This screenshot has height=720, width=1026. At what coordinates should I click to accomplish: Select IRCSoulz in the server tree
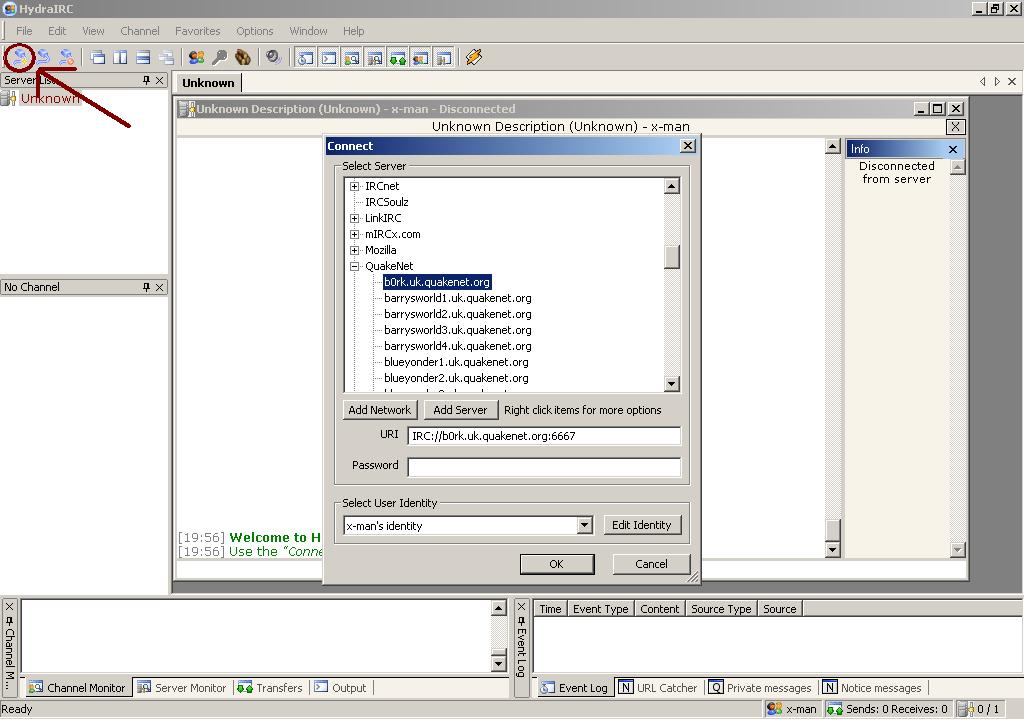point(387,202)
